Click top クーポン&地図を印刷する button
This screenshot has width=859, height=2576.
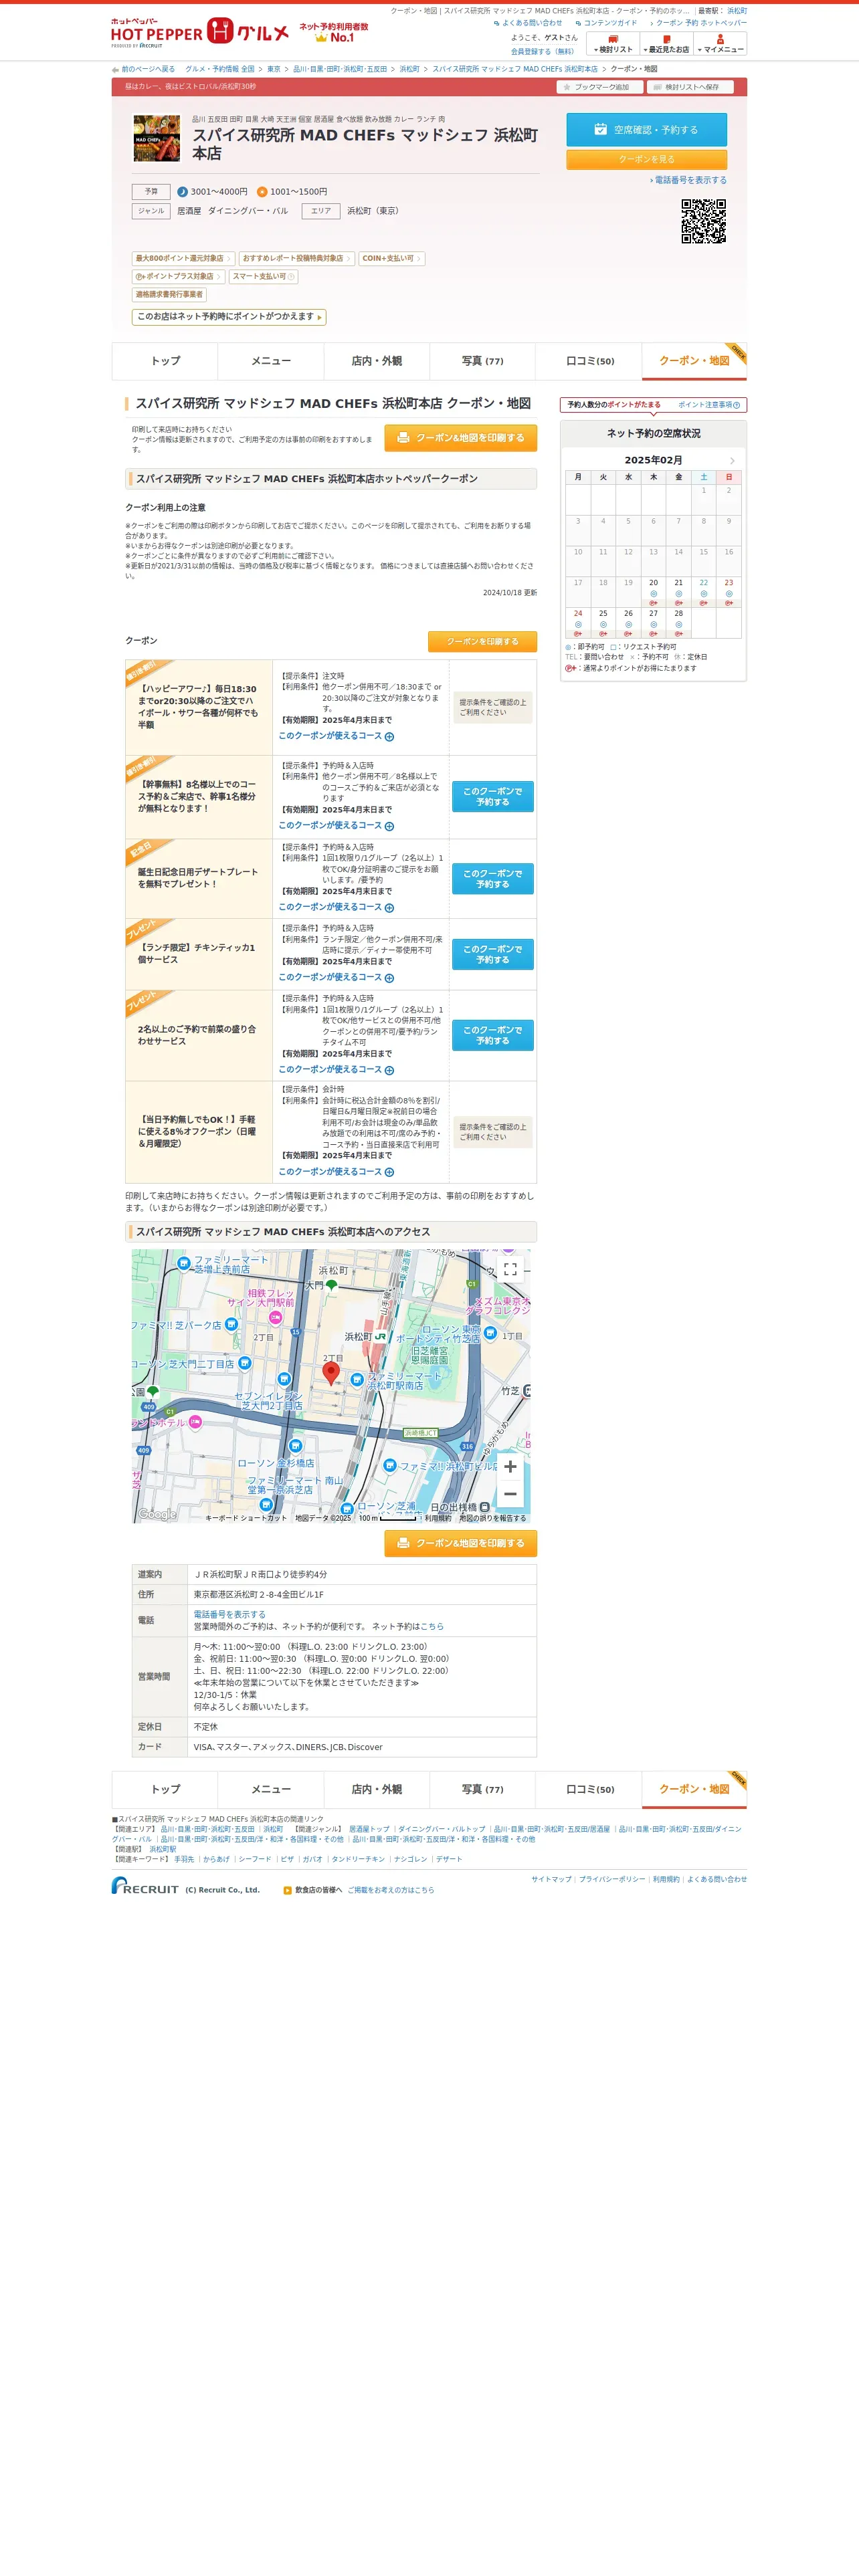click(461, 438)
